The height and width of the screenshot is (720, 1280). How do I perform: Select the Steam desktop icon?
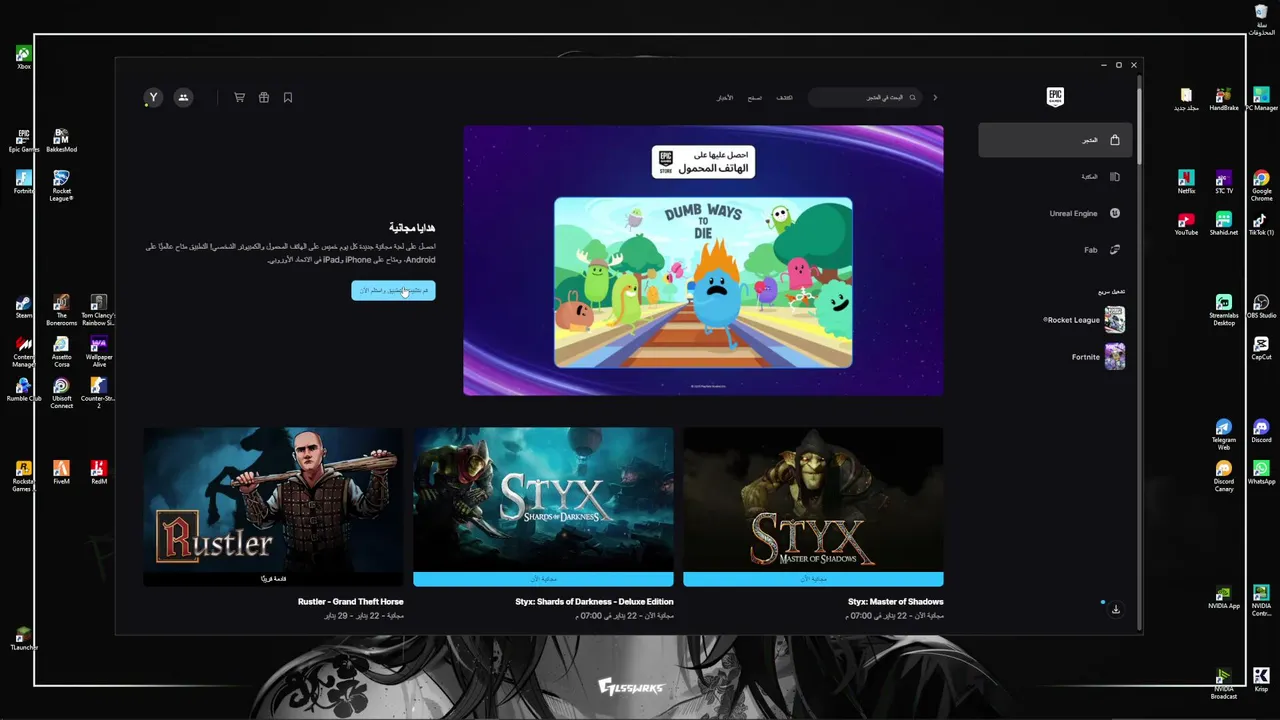24,306
